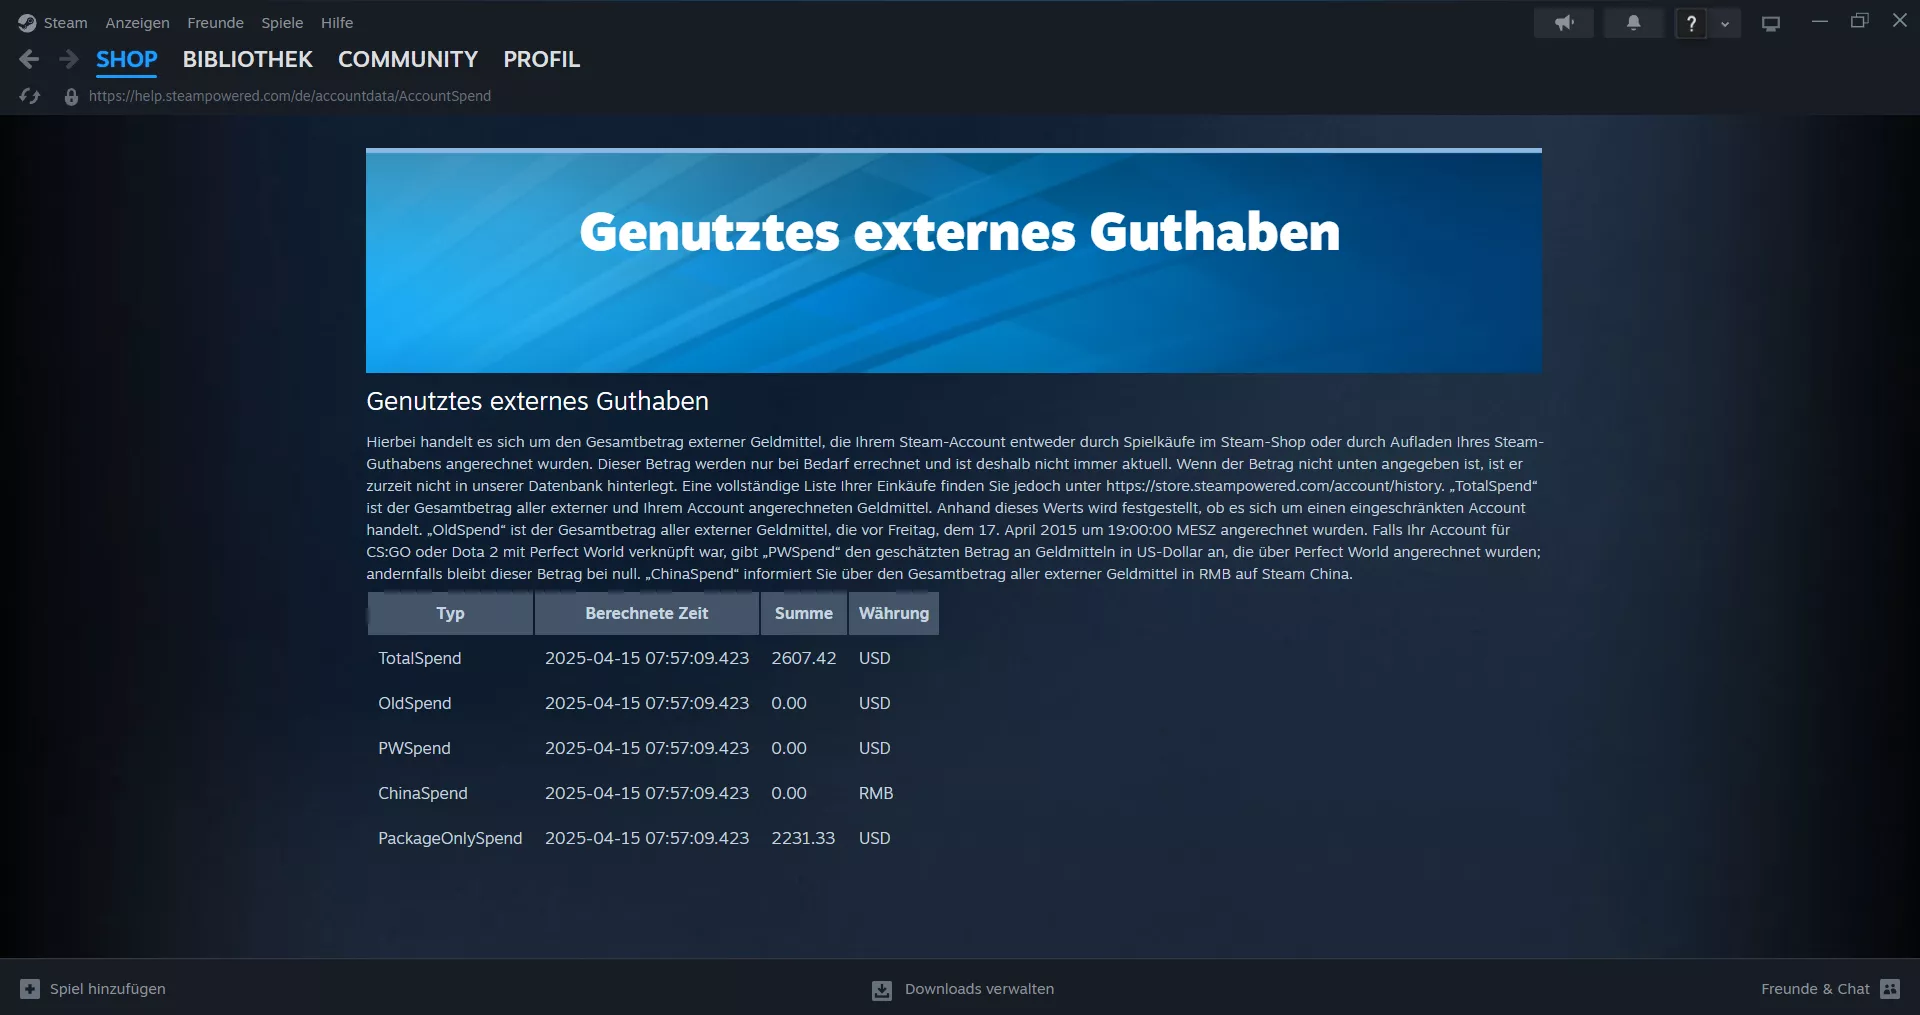Screen dimensions: 1920x1015
Task: Click the Währung column header
Action: (894, 613)
